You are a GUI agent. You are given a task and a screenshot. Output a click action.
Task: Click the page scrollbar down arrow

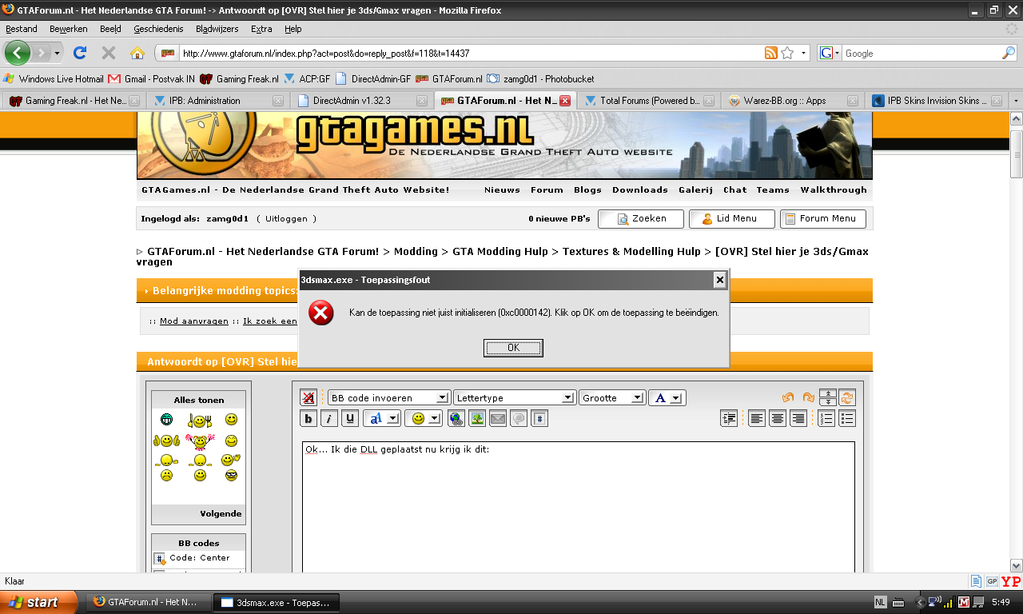point(1016,565)
